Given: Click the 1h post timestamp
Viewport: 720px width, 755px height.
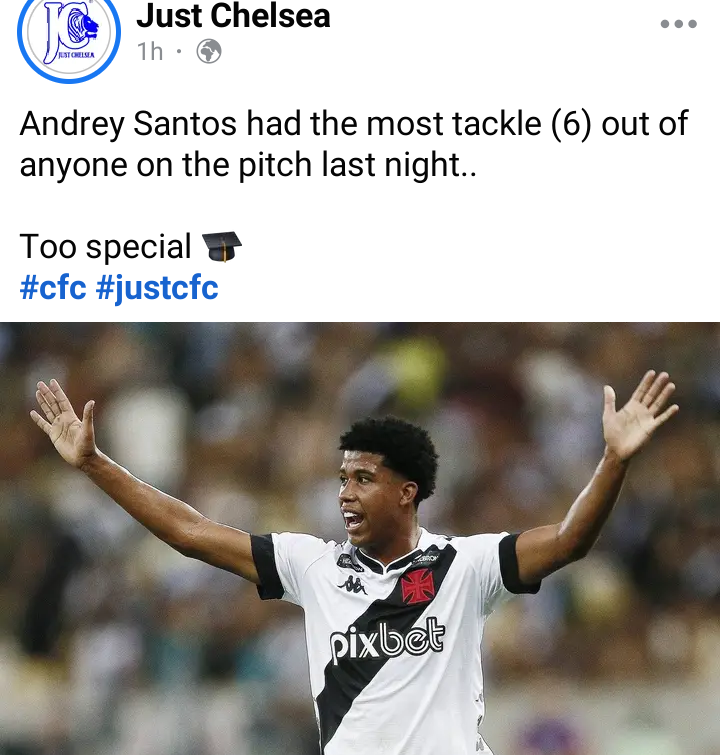Looking at the screenshot, I should tap(150, 52).
